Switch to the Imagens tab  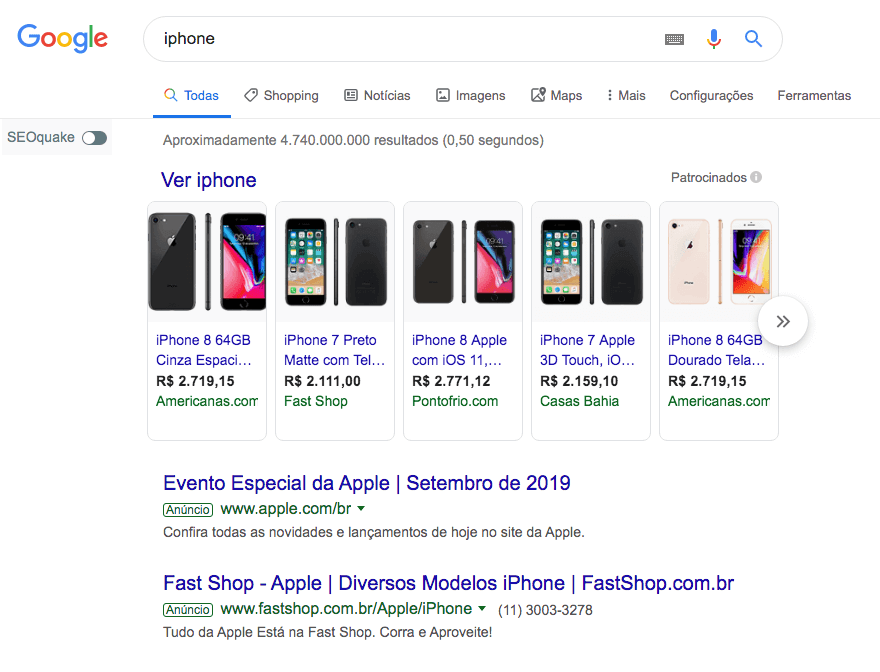pos(470,95)
